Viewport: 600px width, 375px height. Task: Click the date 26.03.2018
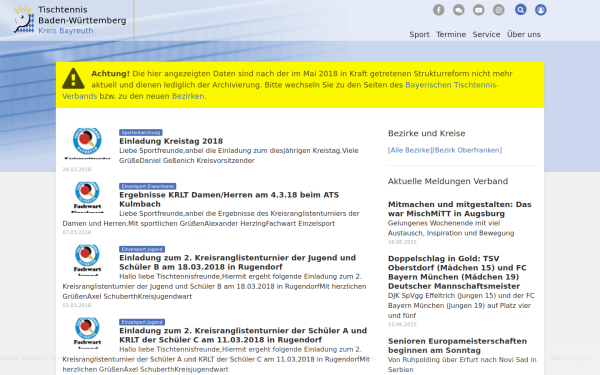[77, 170]
